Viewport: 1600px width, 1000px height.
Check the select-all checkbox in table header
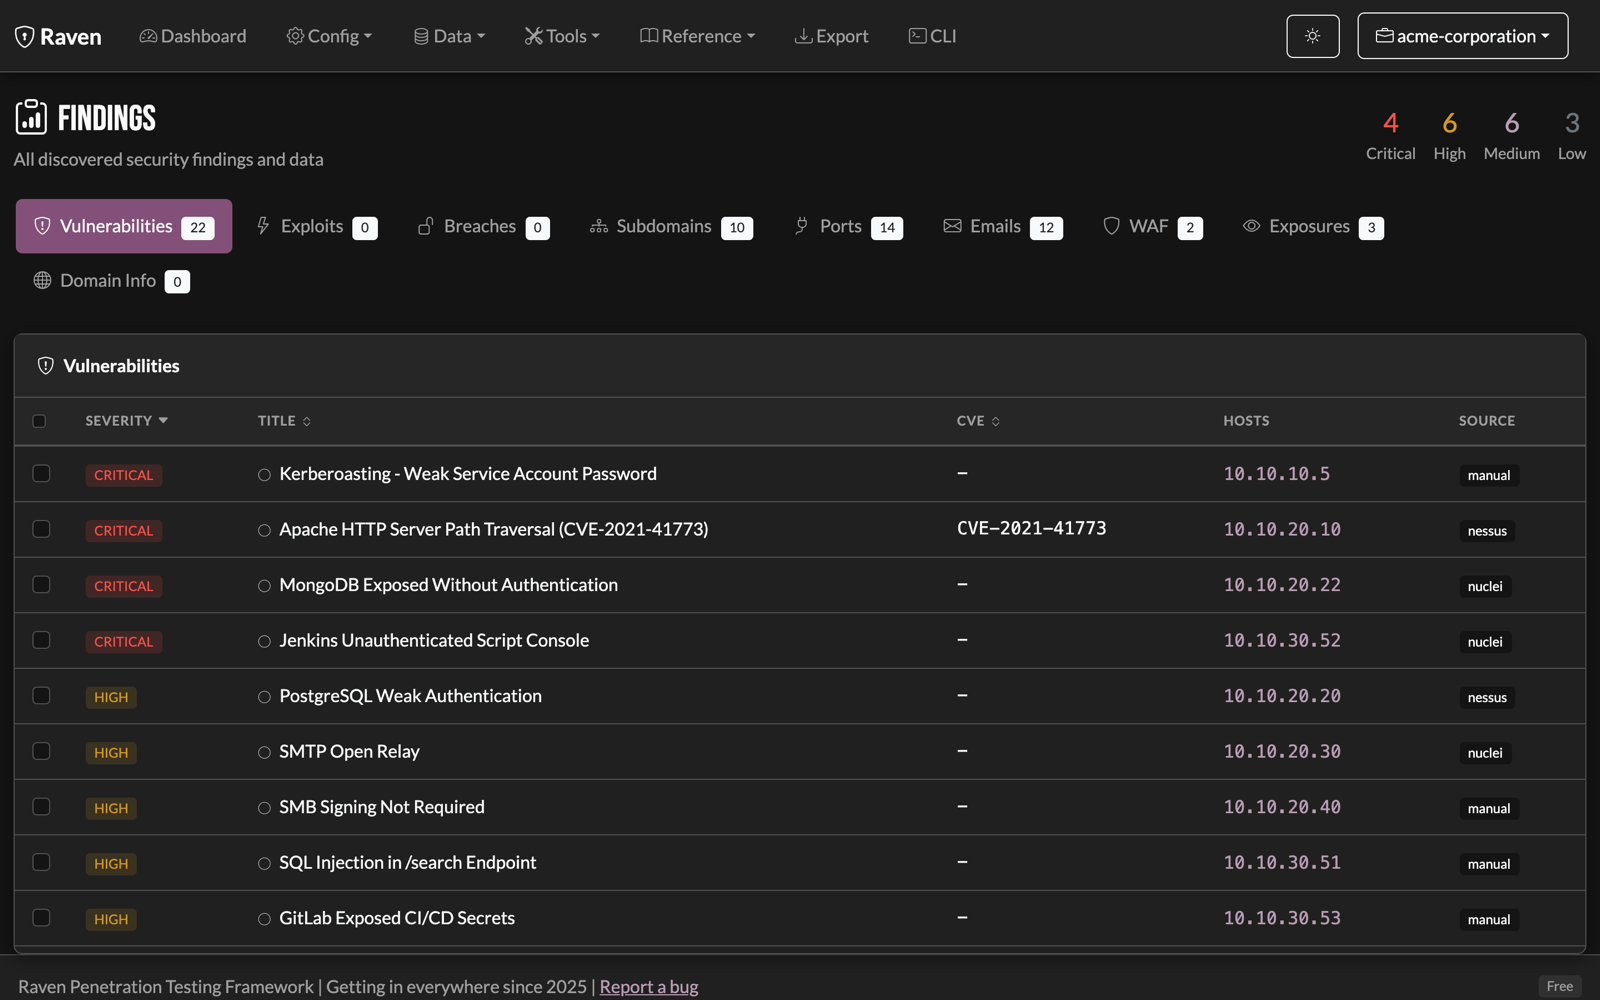[39, 421]
